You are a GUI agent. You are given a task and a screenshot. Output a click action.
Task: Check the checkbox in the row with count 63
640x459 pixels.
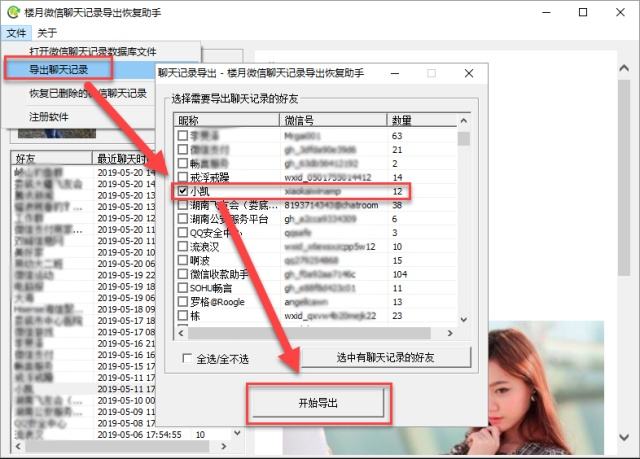point(183,135)
